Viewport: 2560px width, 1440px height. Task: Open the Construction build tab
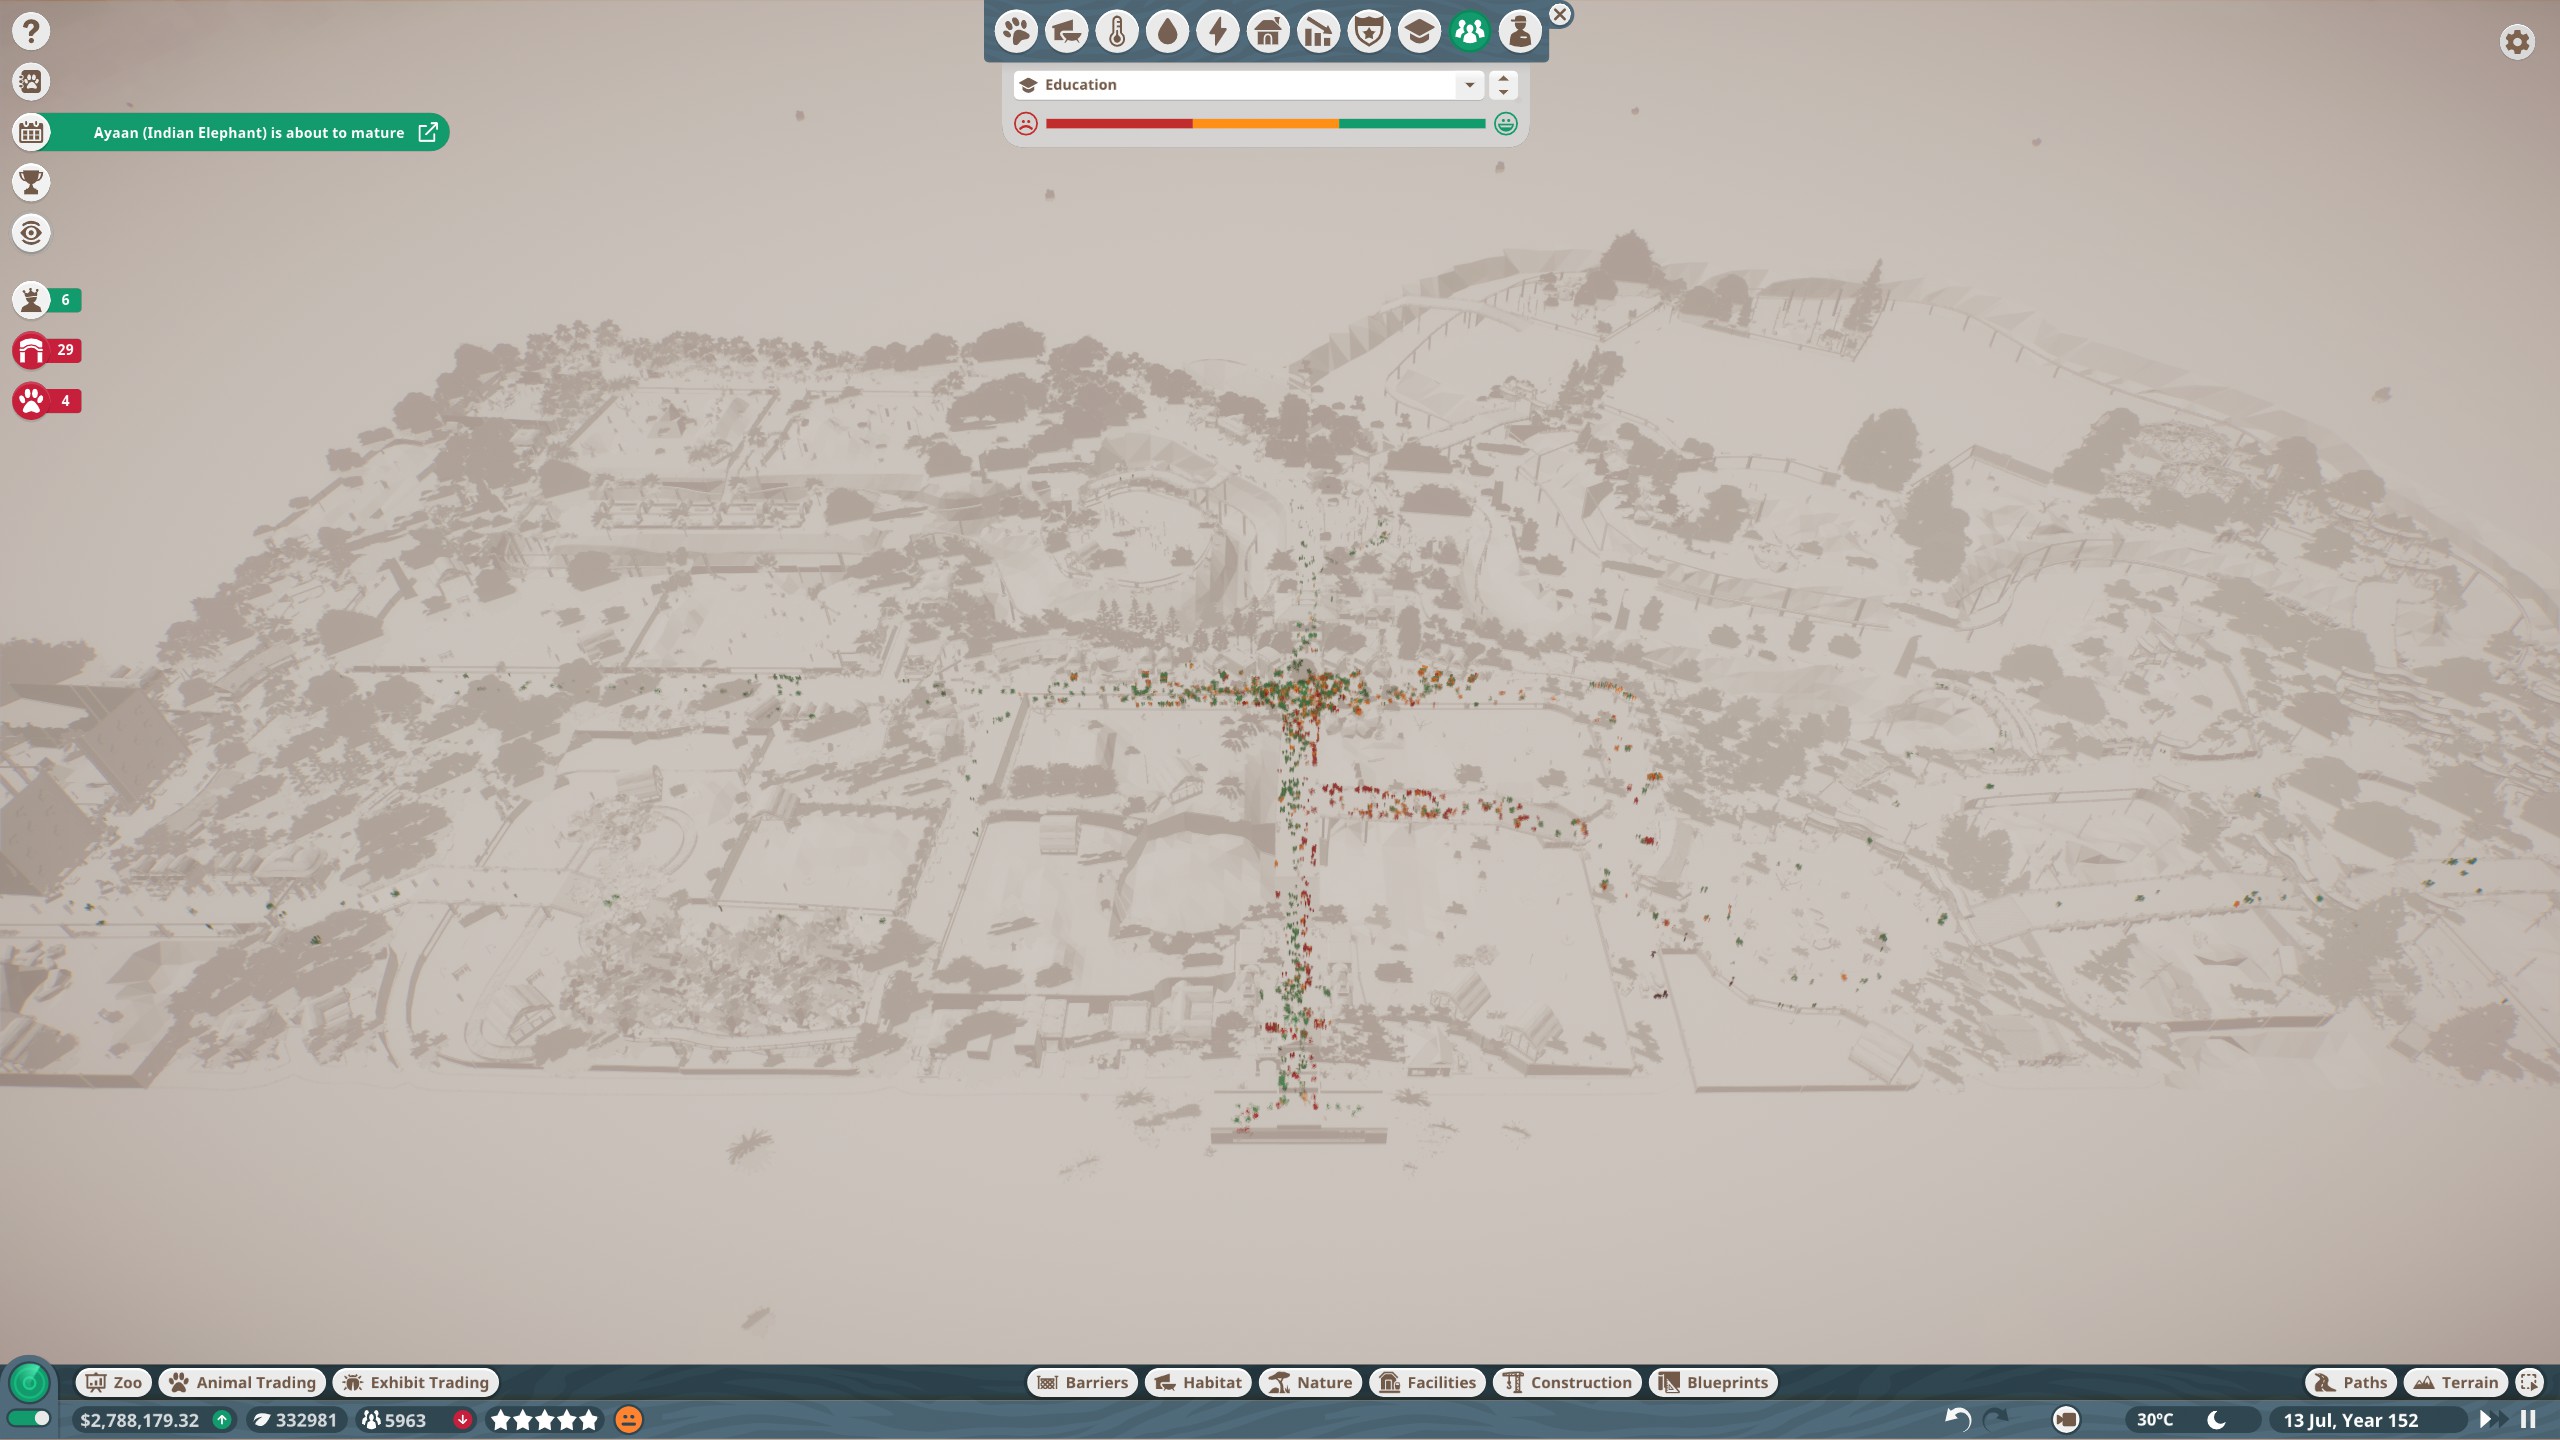point(1567,1382)
